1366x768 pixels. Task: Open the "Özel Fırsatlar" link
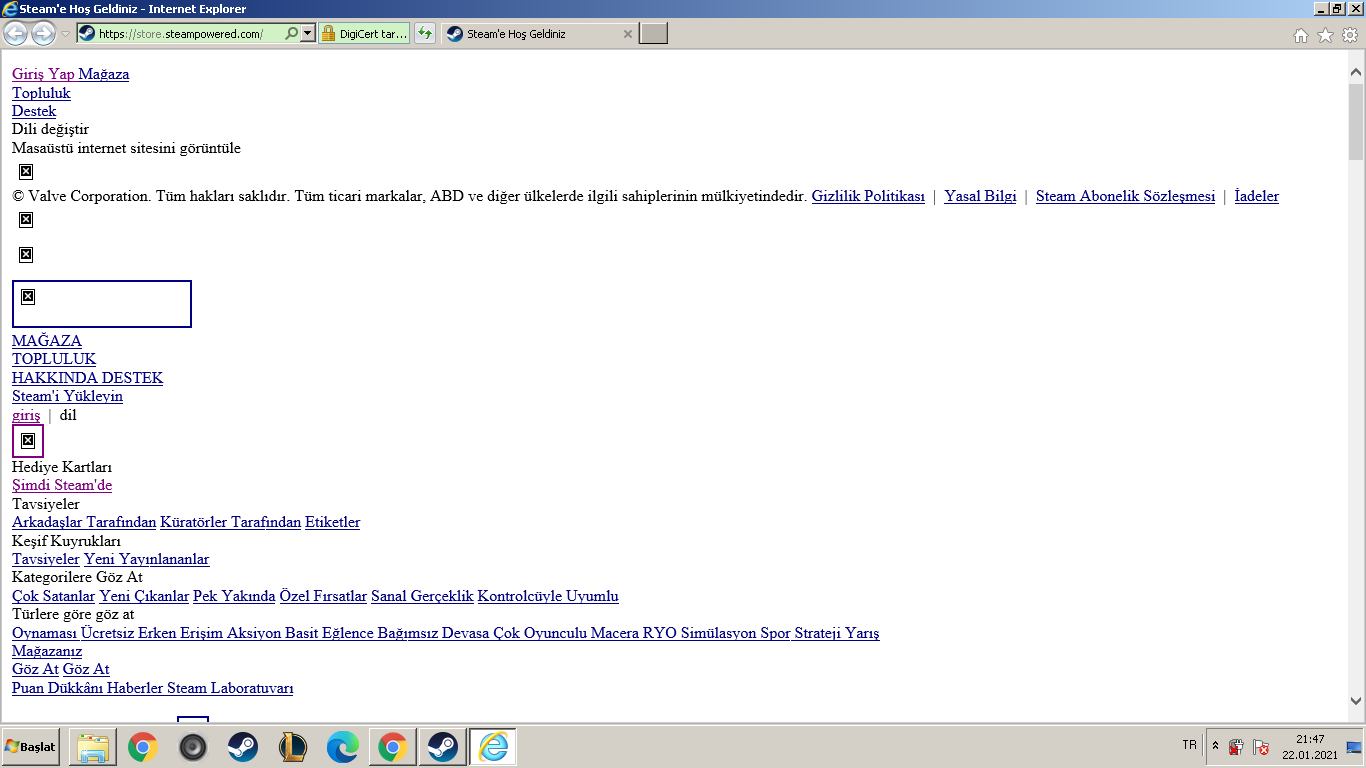click(323, 596)
